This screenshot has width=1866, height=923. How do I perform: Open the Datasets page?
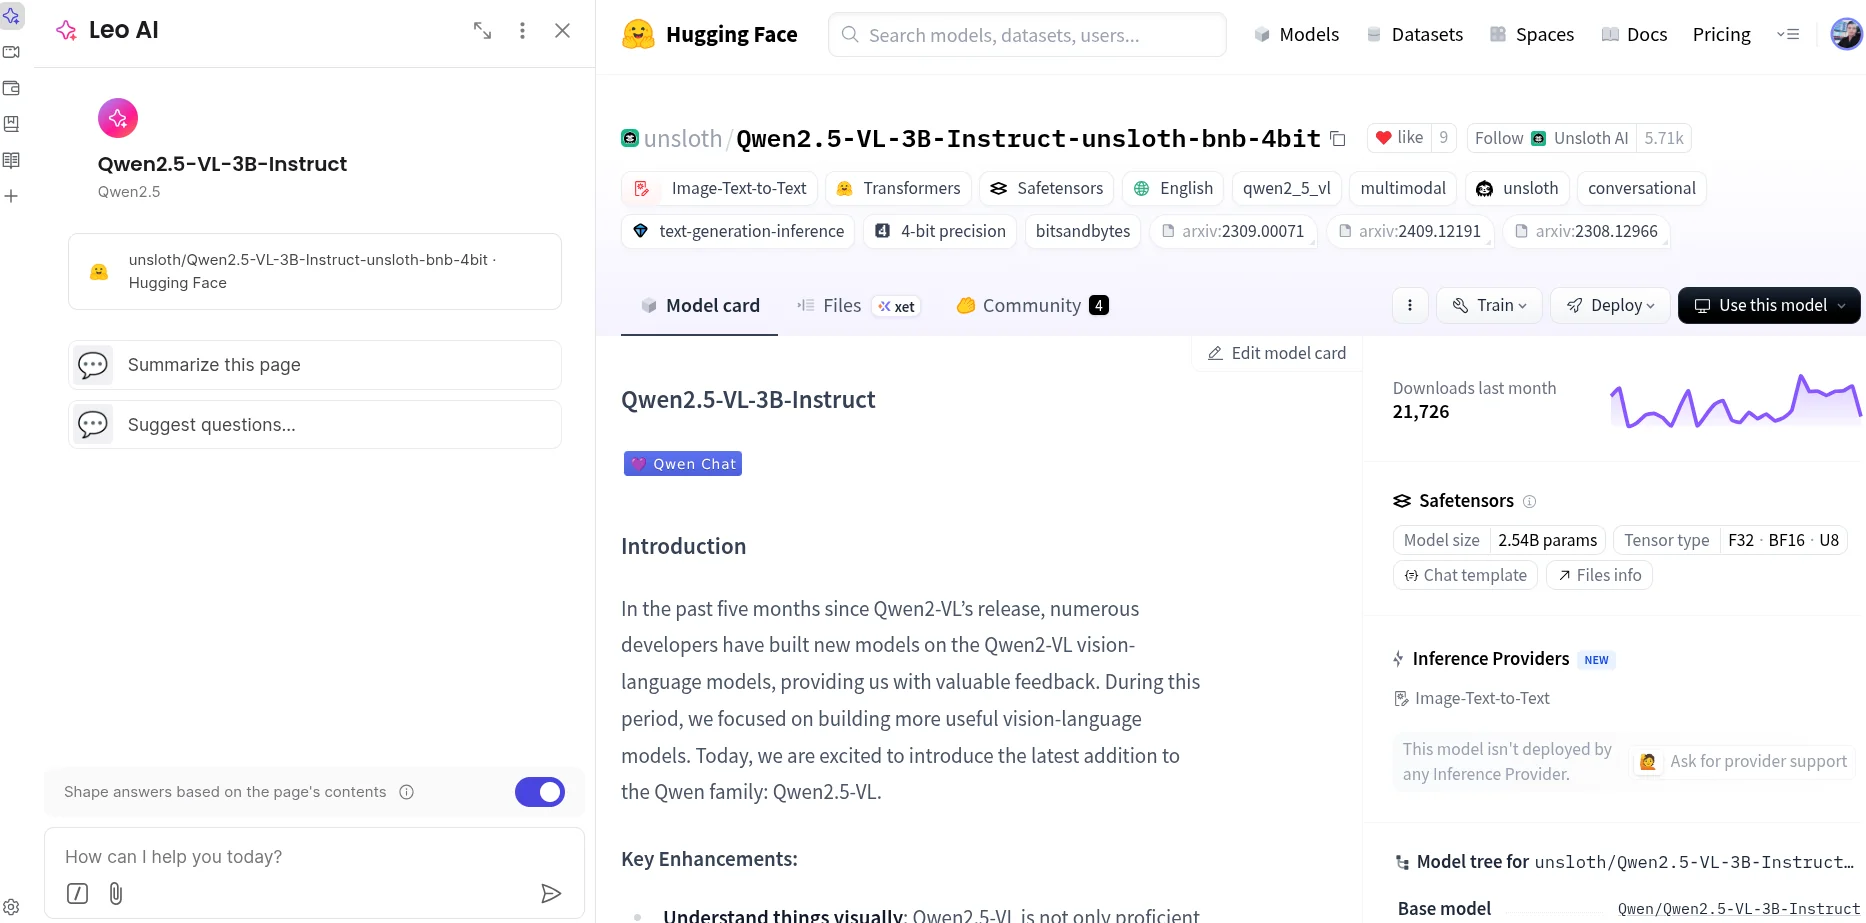pyautogui.click(x=1415, y=35)
